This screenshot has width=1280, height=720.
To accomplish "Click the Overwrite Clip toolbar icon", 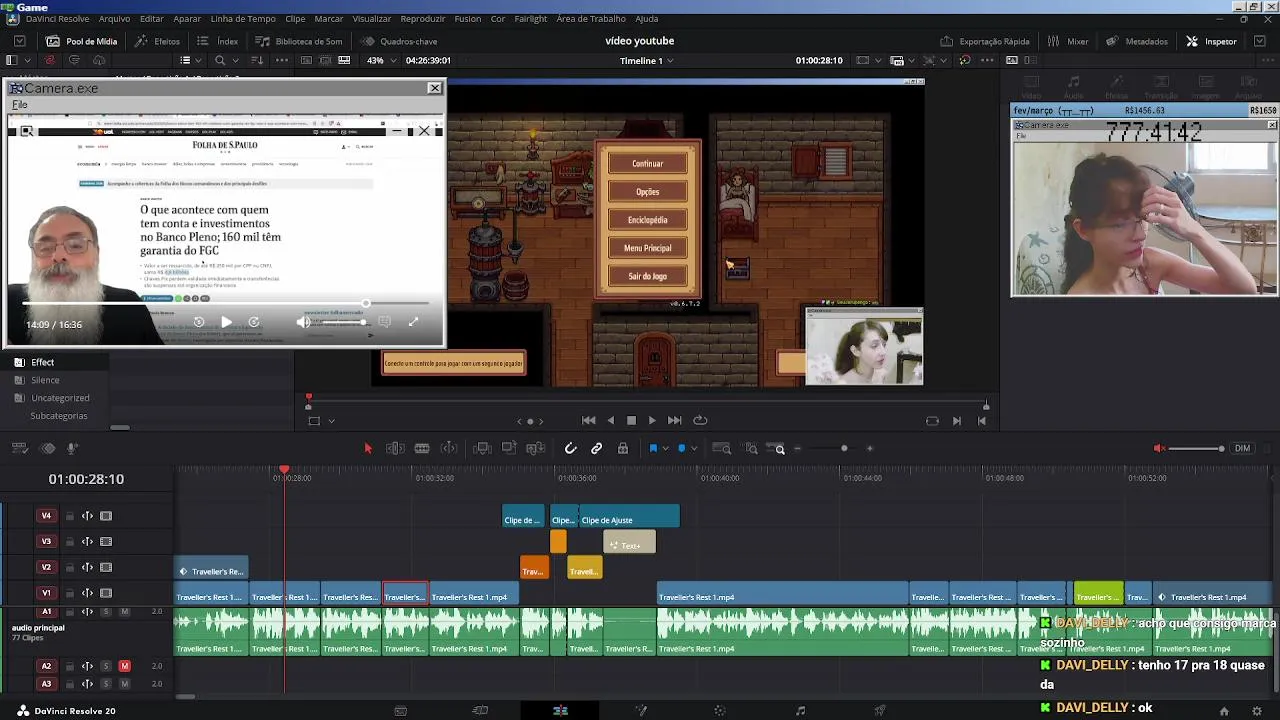I will (x=508, y=449).
